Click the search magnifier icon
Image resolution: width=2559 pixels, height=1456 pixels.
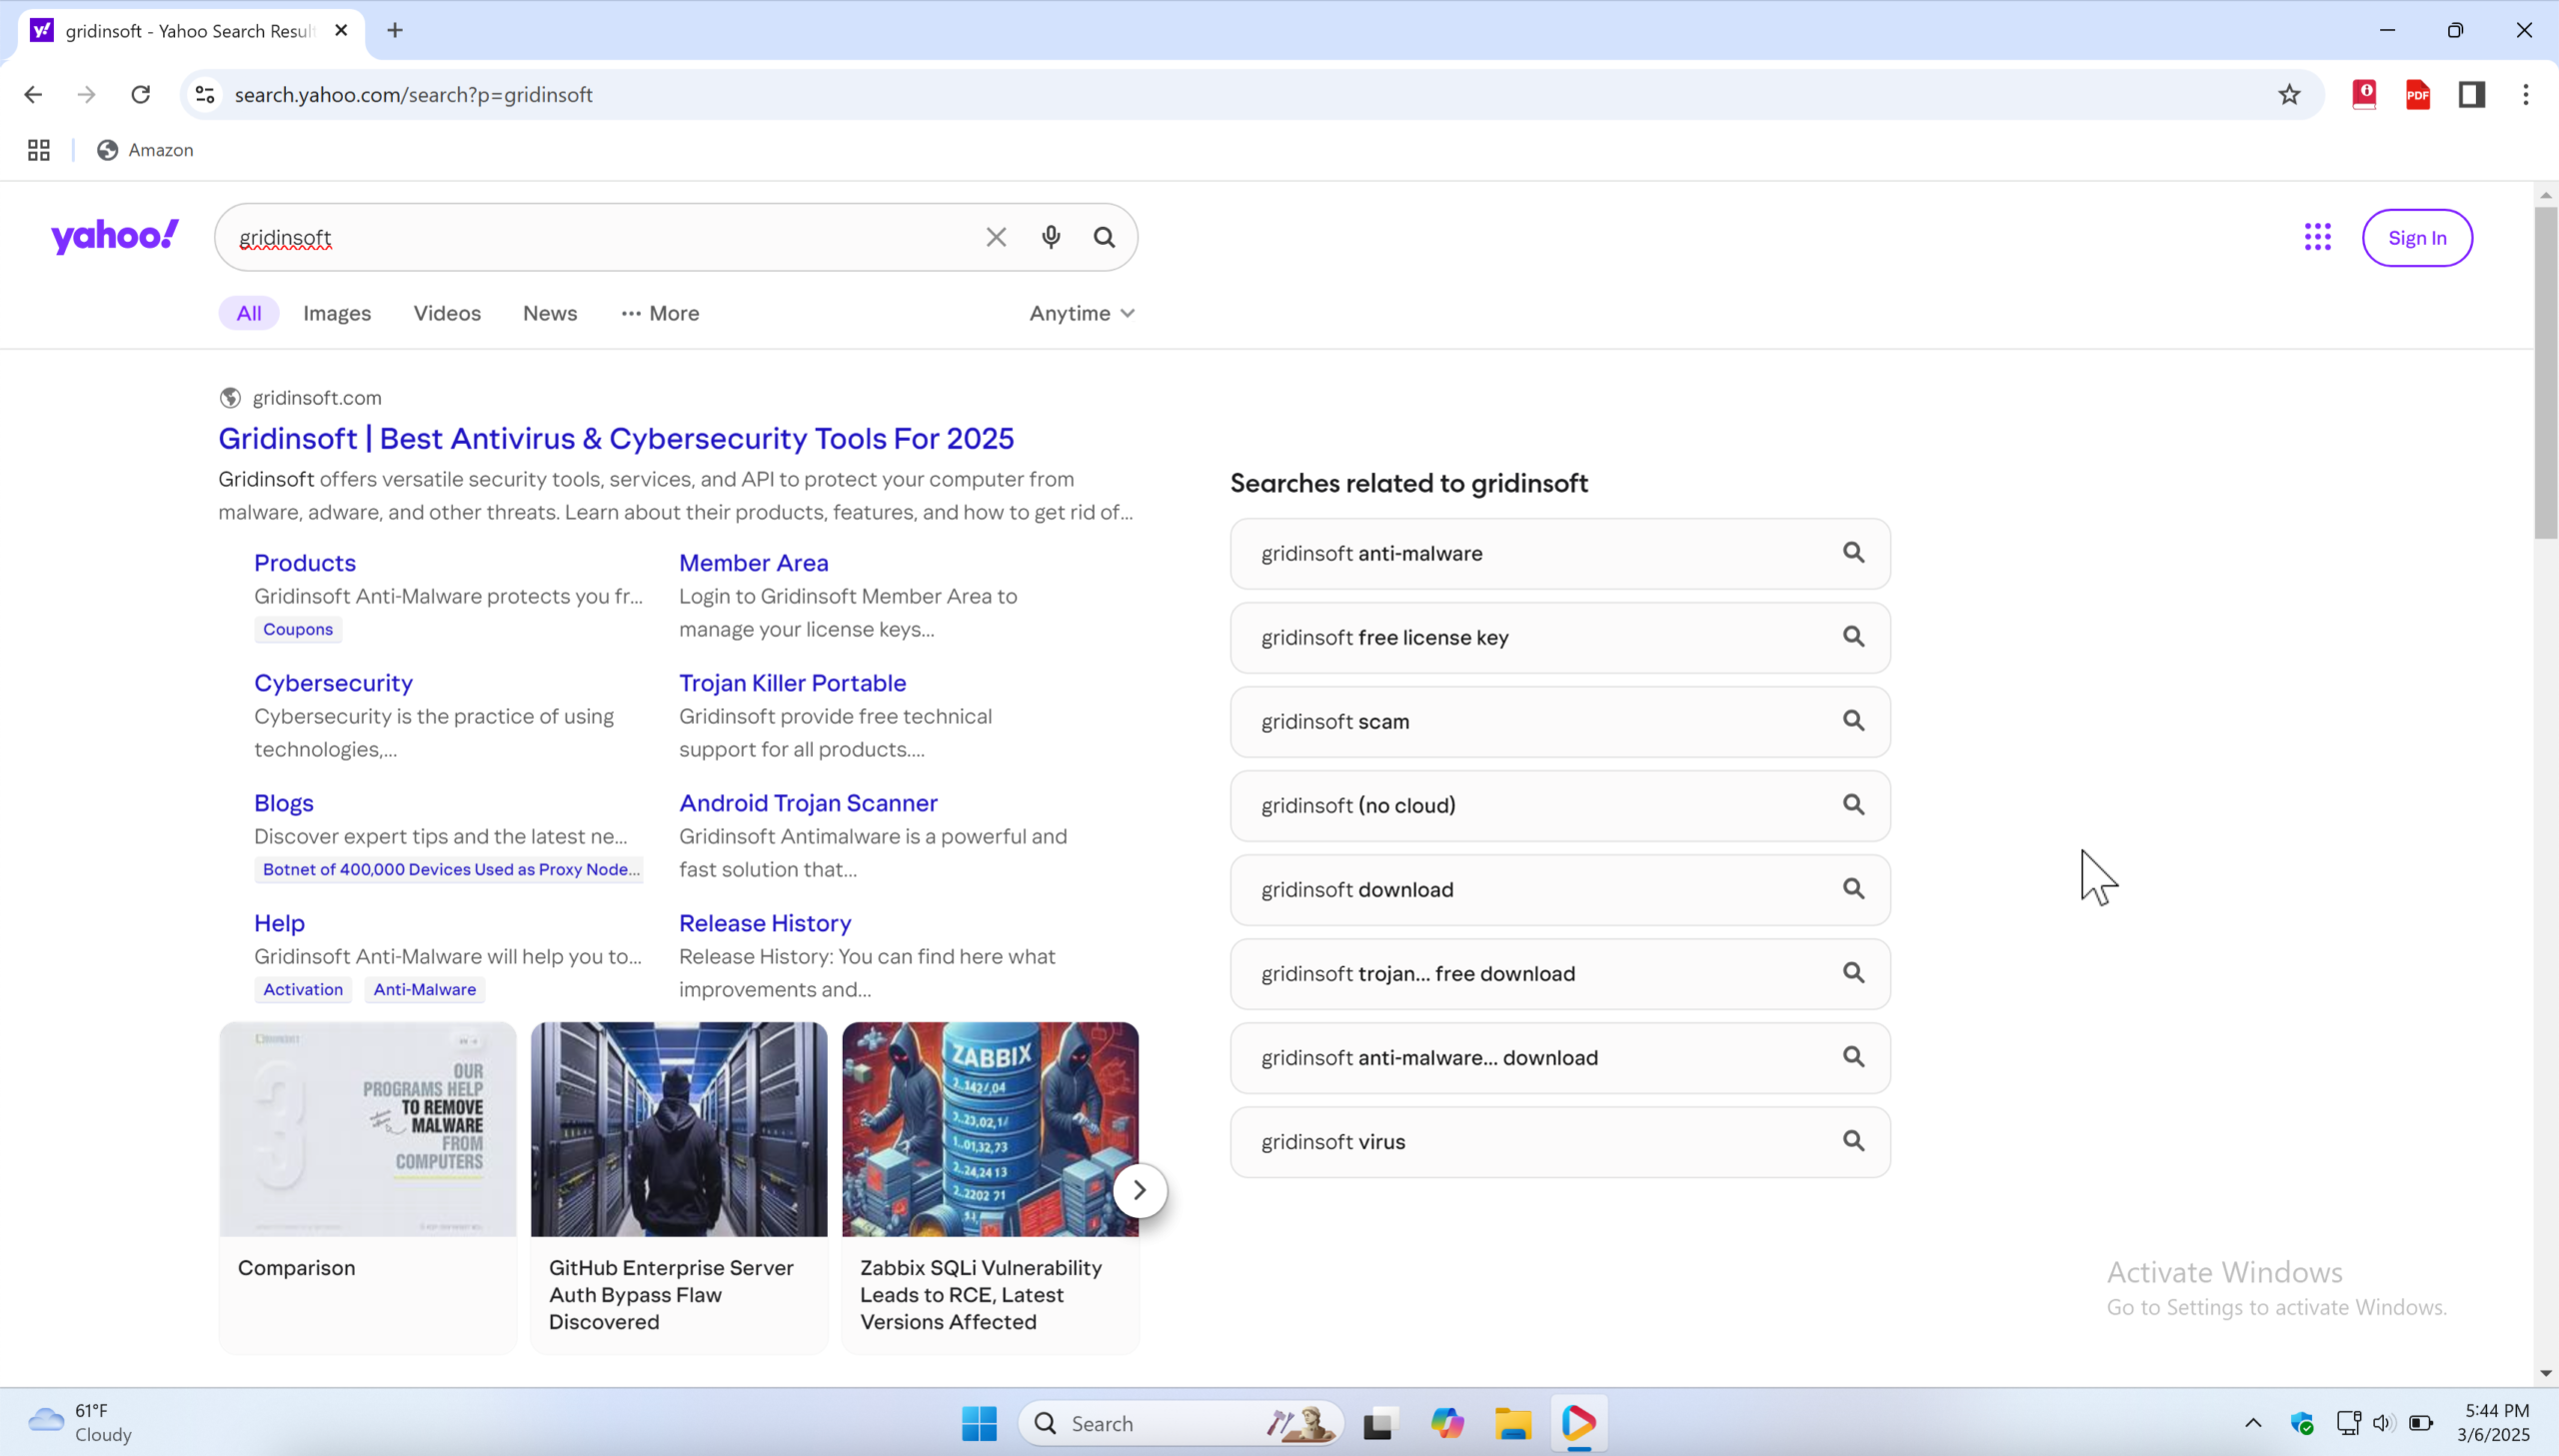1103,237
